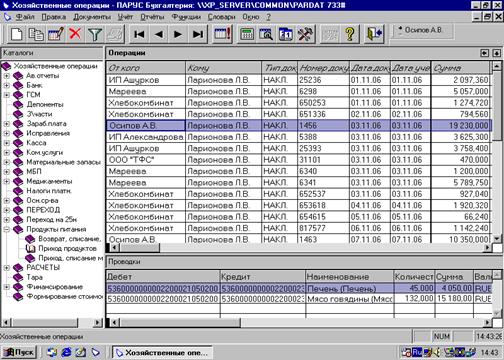This screenshot has width=504, height=360.
Task: Select the Депоненты catalog
Action: [x=45, y=104]
